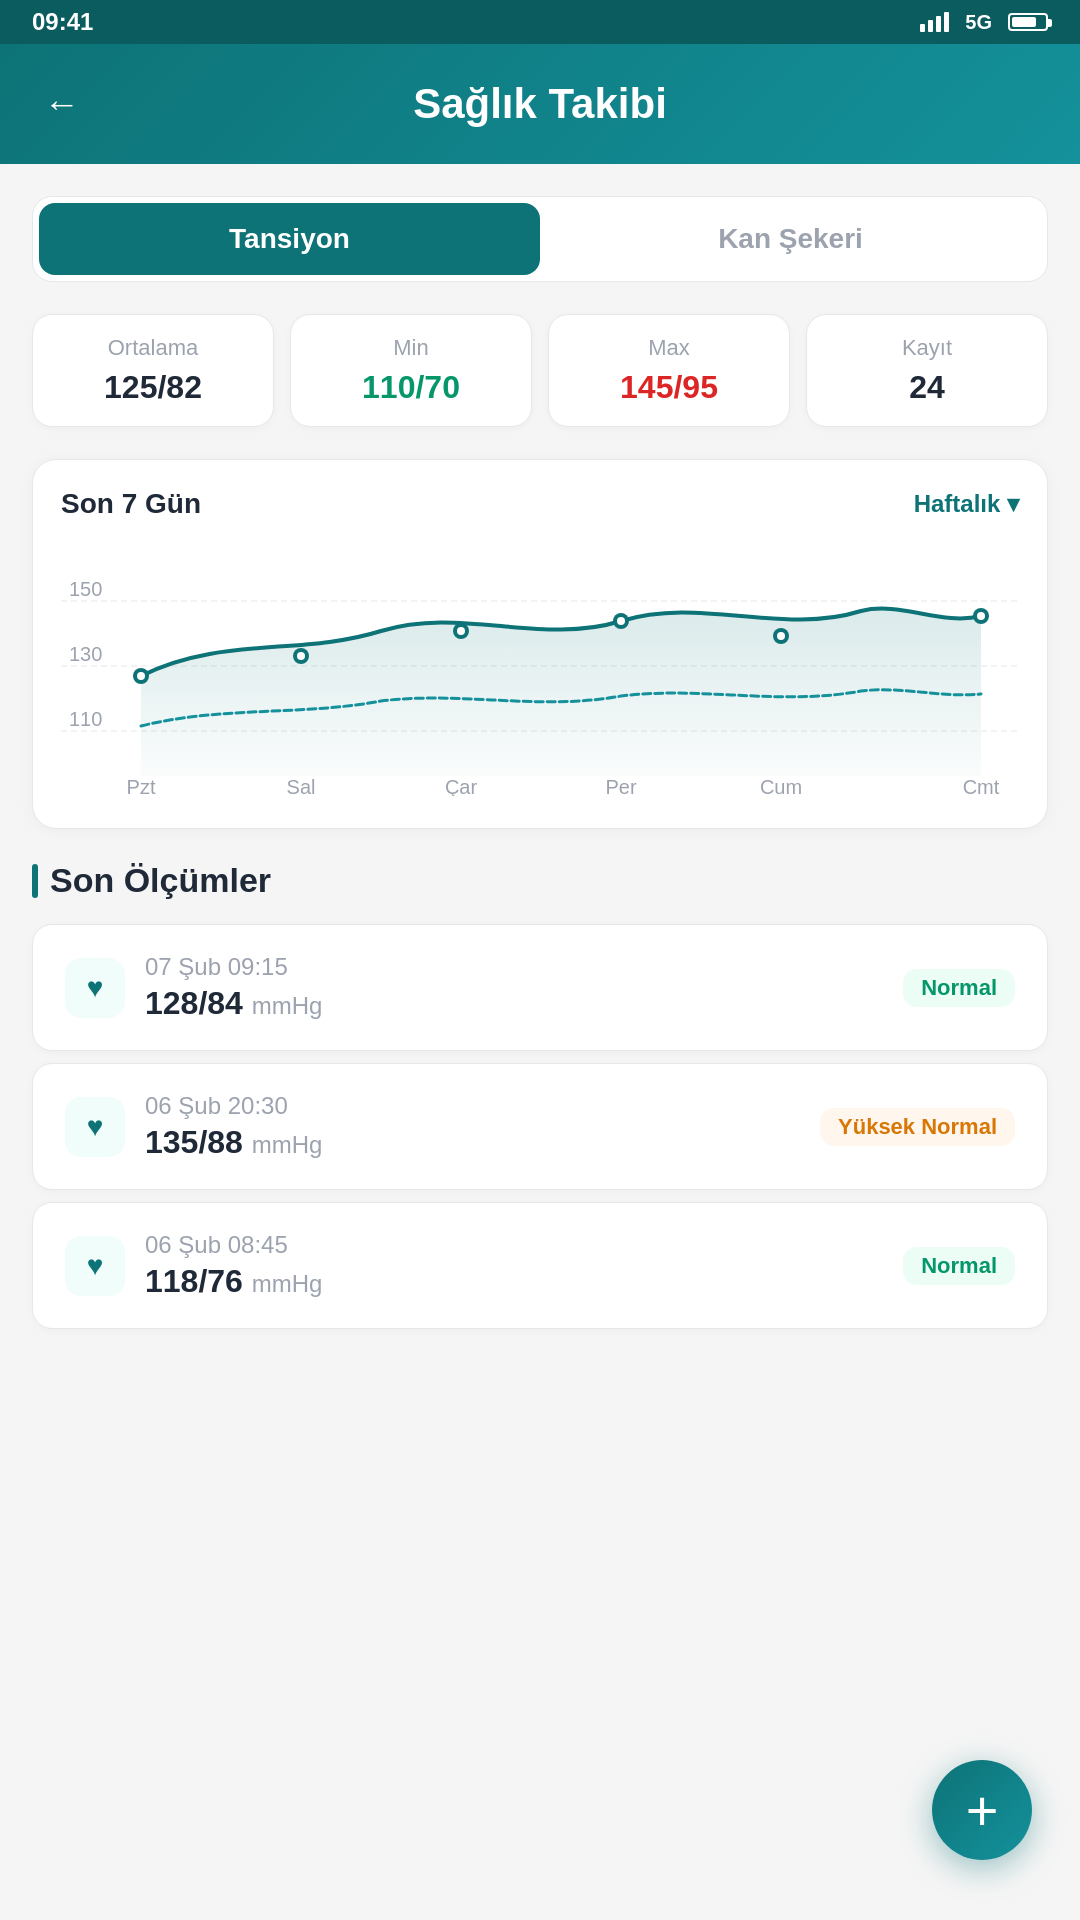Image resolution: width=1080 pixels, height=1920 pixels.
Task: Select the Max 145/95 stat card
Action: click(669, 371)
